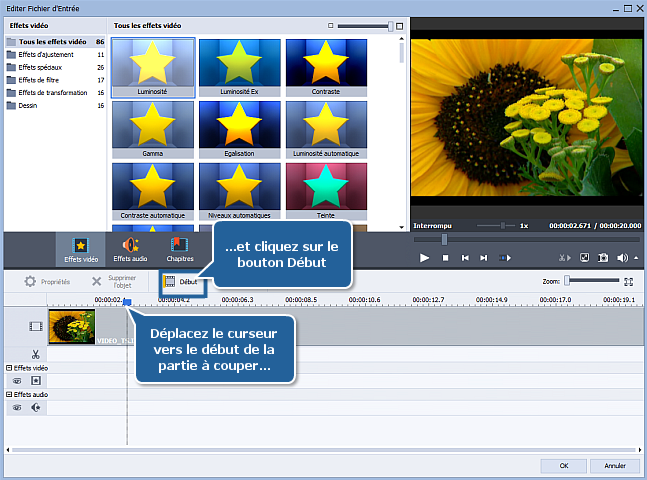The height and width of the screenshot is (480, 647).
Task: Click the Début button
Action: [x=181, y=283]
